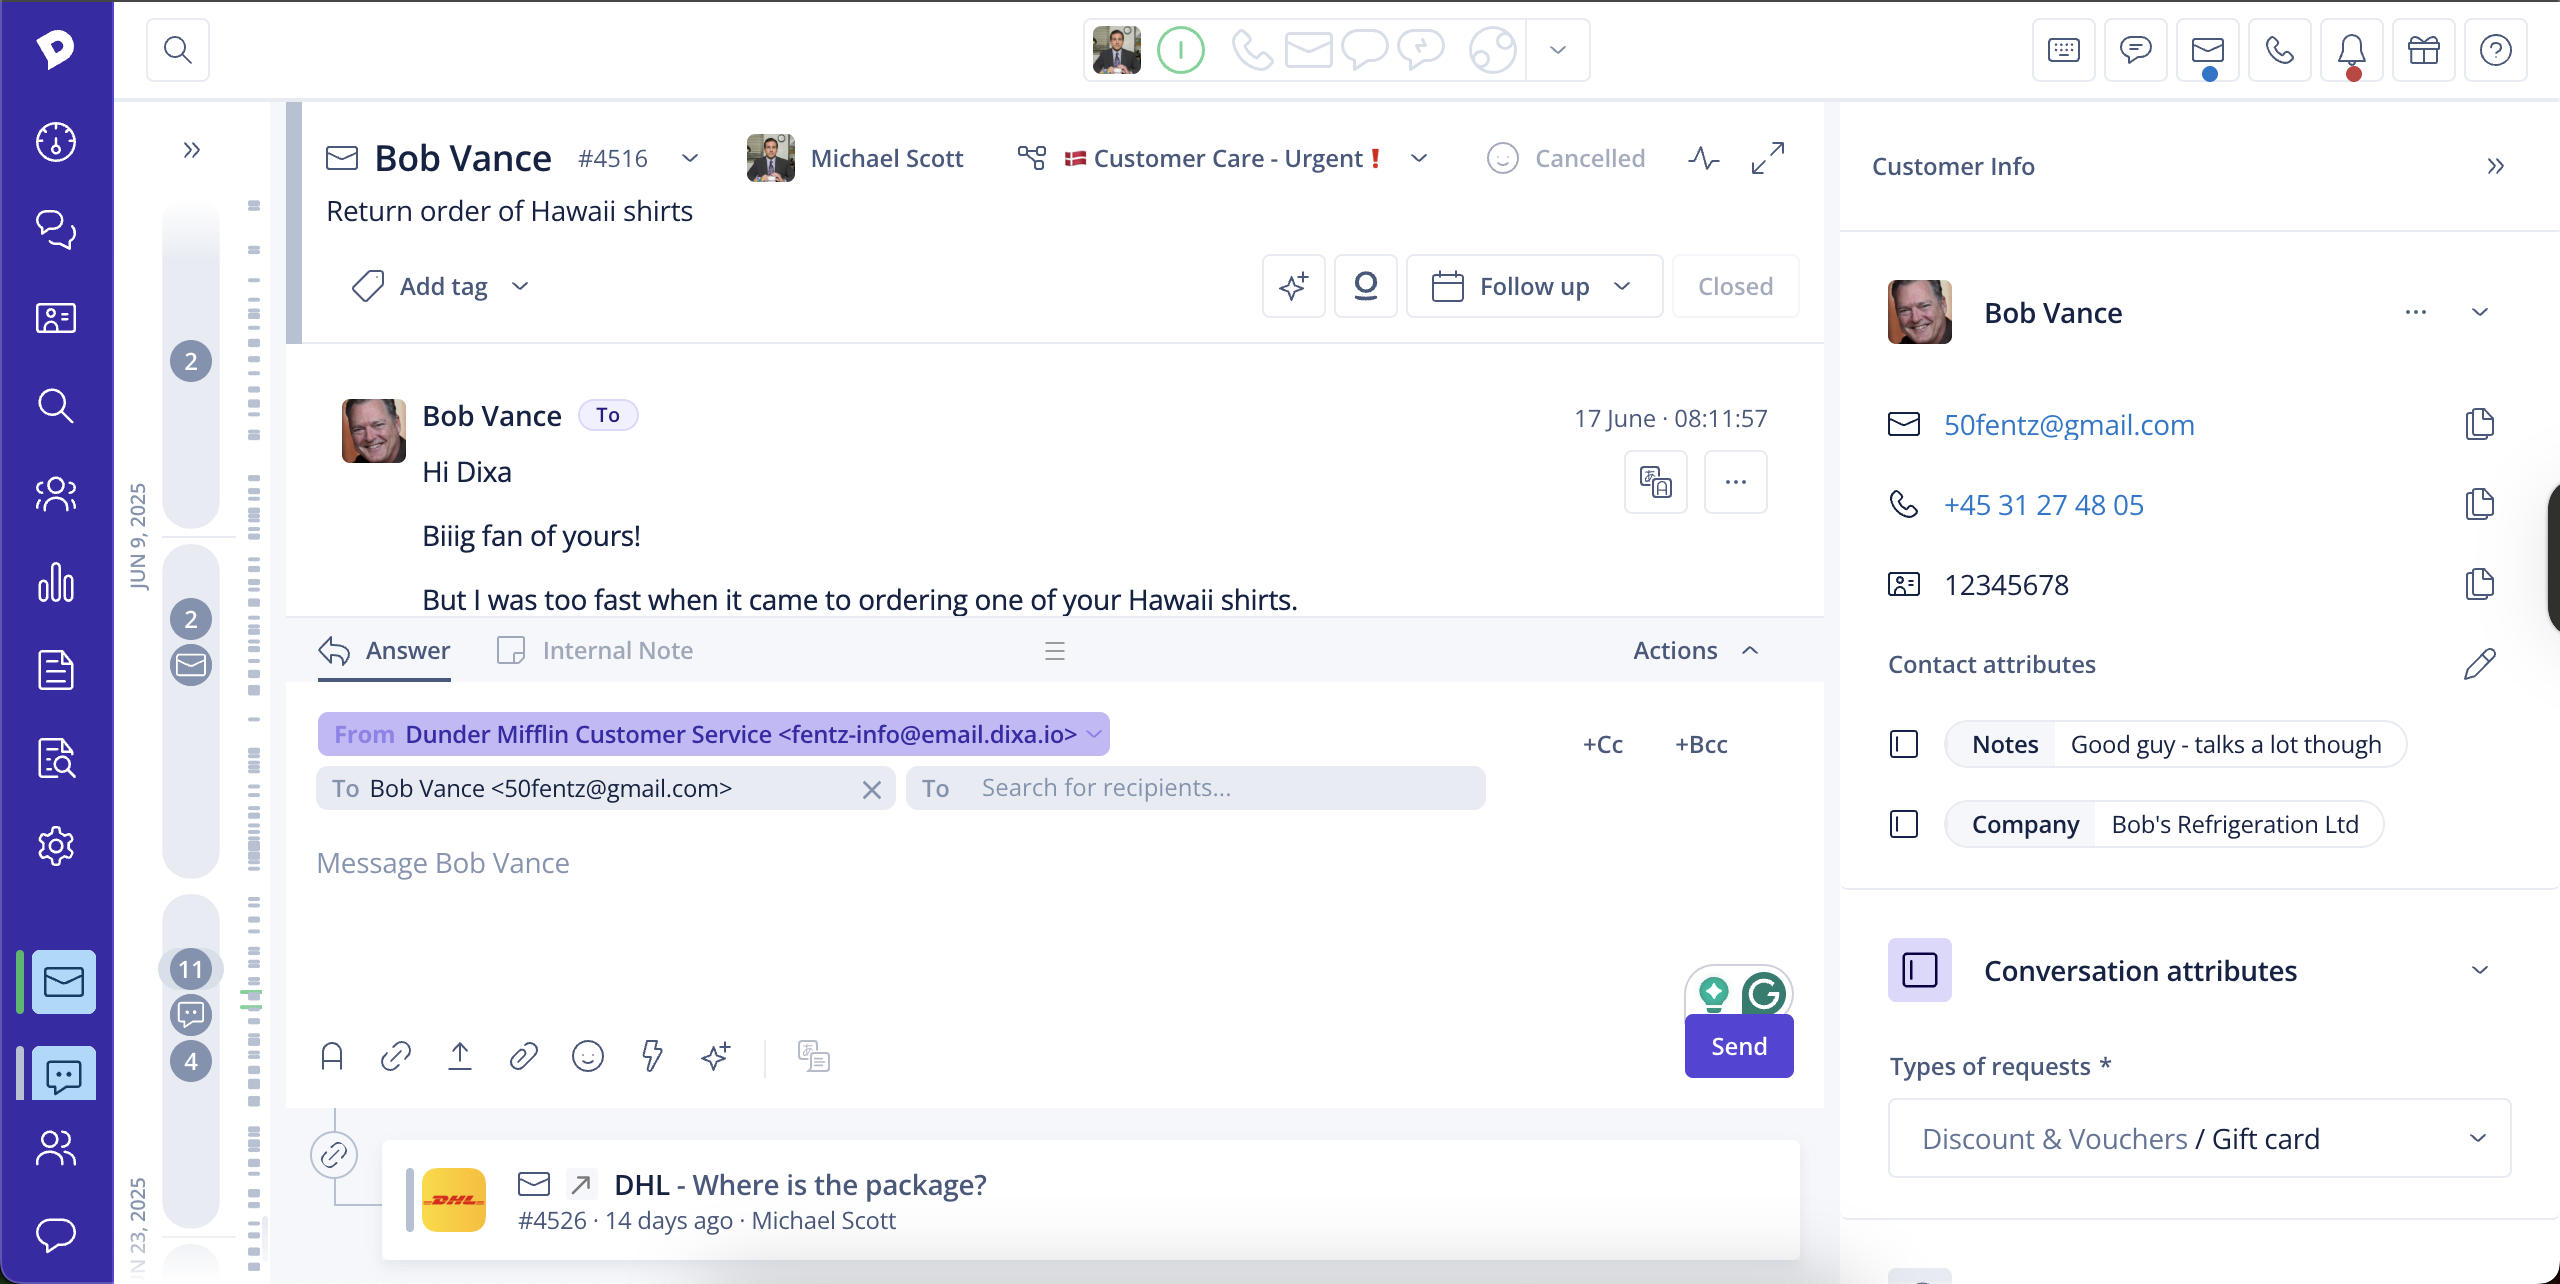2560x1284 pixels.
Task: Open the dialer phone icon in the top bar
Action: (x=2279, y=50)
